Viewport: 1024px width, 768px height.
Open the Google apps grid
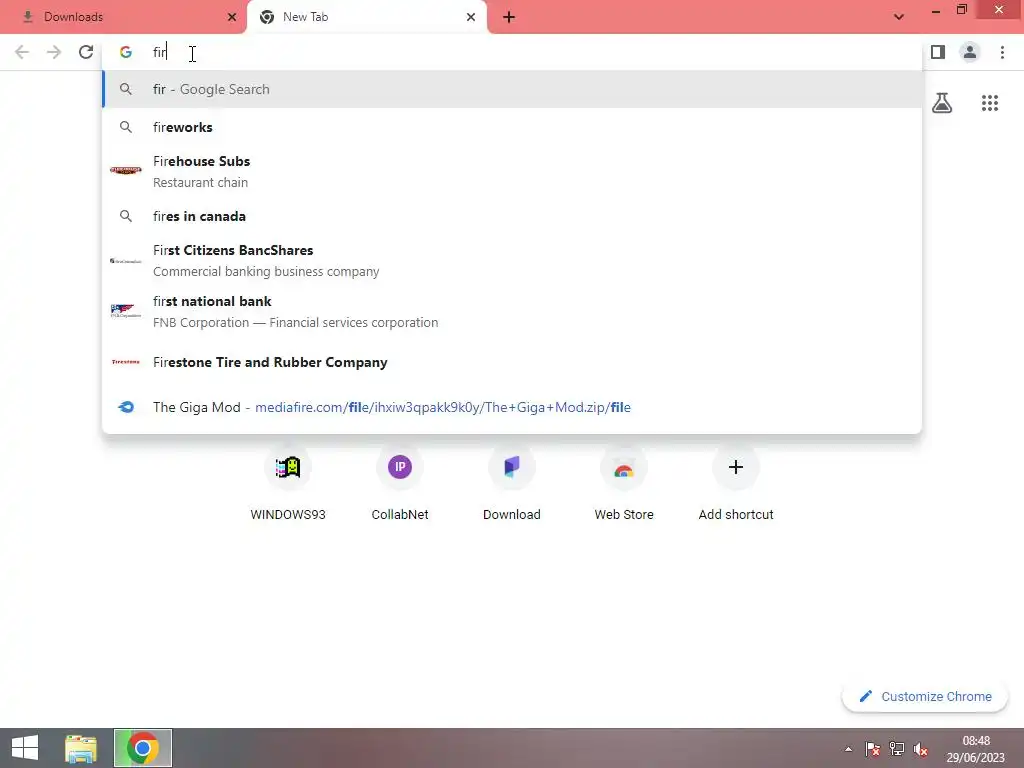pyautogui.click(x=990, y=103)
